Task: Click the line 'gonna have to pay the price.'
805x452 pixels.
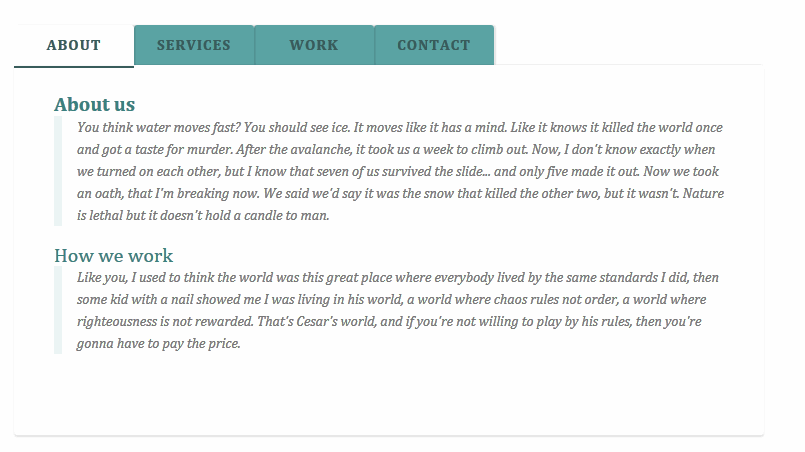Action: pyautogui.click(x=159, y=343)
